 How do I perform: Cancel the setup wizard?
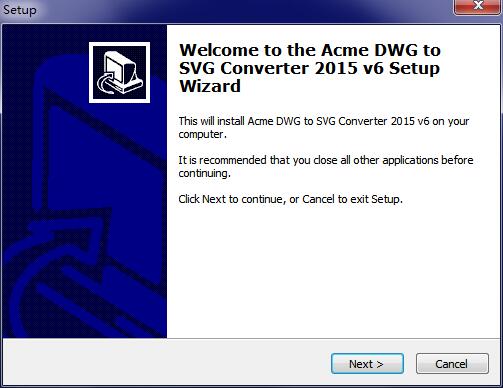(x=452, y=363)
